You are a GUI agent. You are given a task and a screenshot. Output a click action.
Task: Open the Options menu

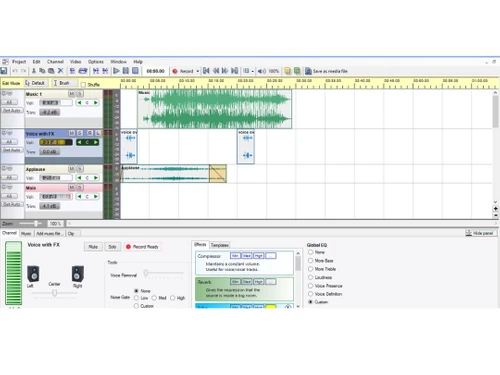click(96, 62)
